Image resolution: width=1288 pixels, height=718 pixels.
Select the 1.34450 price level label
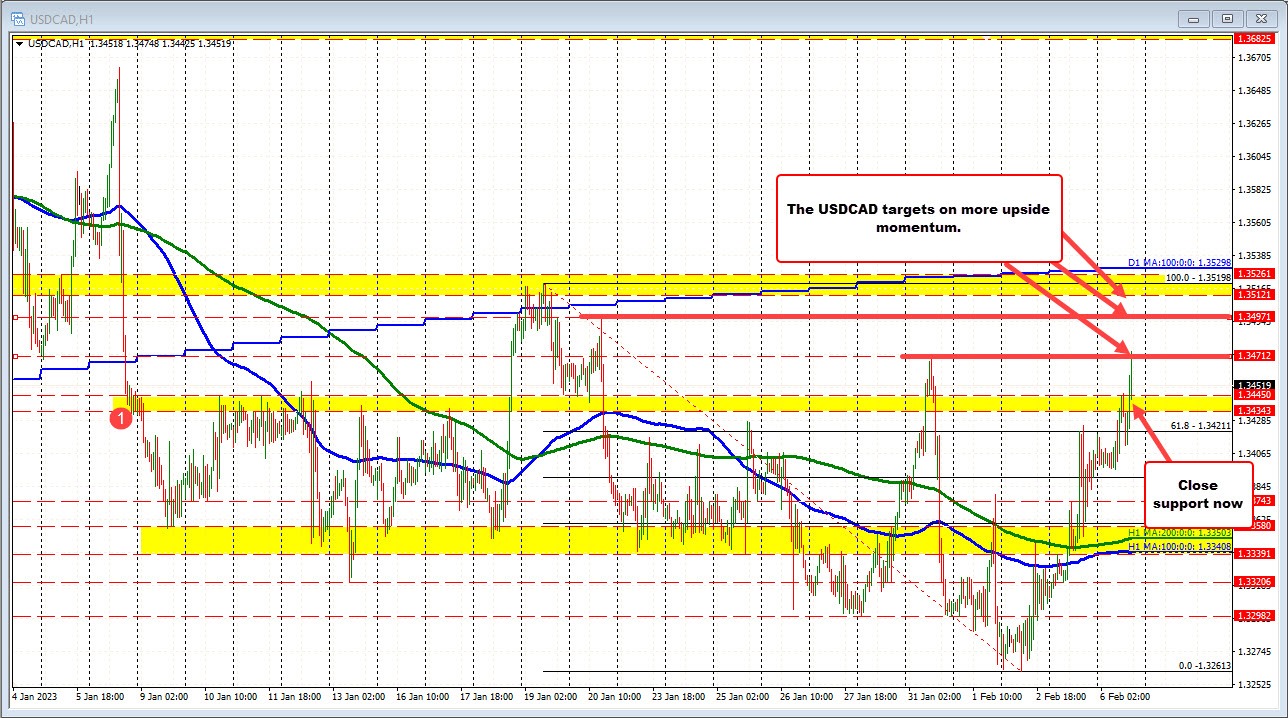pyautogui.click(x=1253, y=396)
